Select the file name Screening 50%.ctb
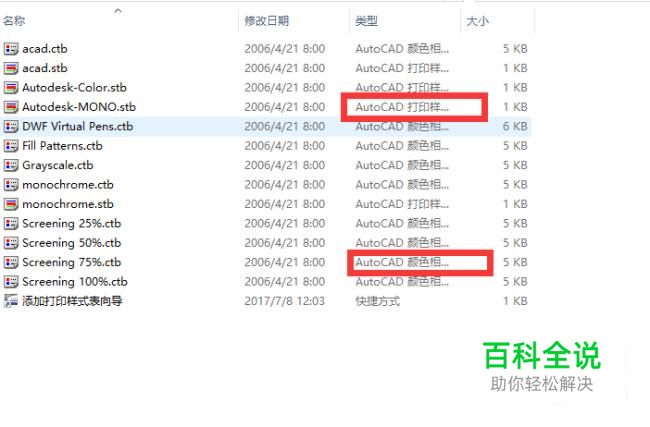Screen dimensions: 650x427 click(72, 243)
